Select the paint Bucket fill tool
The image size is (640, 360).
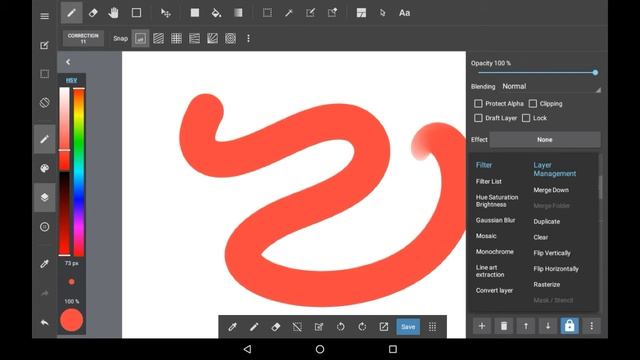(x=216, y=13)
